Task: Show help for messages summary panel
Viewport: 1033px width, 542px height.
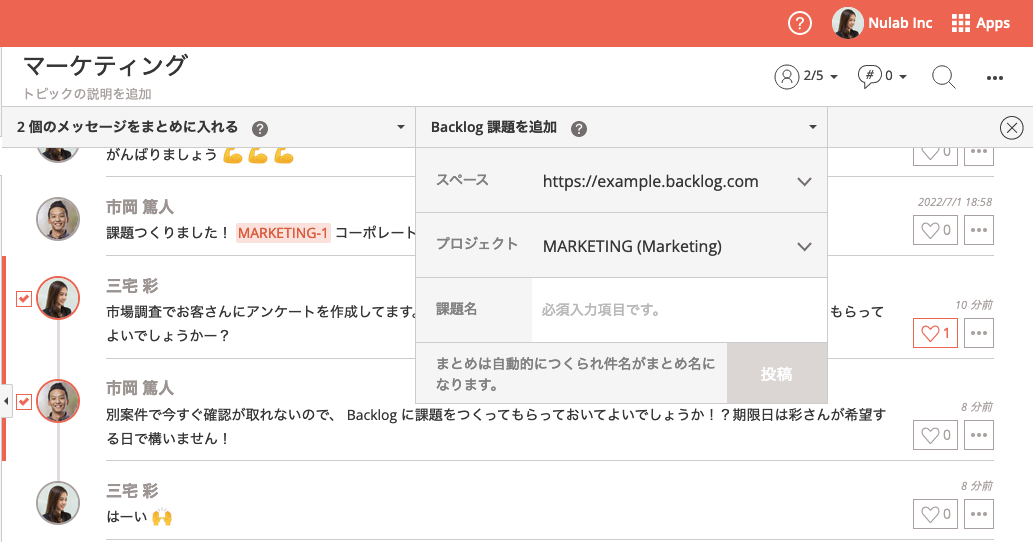Action: pyautogui.click(x=260, y=128)
